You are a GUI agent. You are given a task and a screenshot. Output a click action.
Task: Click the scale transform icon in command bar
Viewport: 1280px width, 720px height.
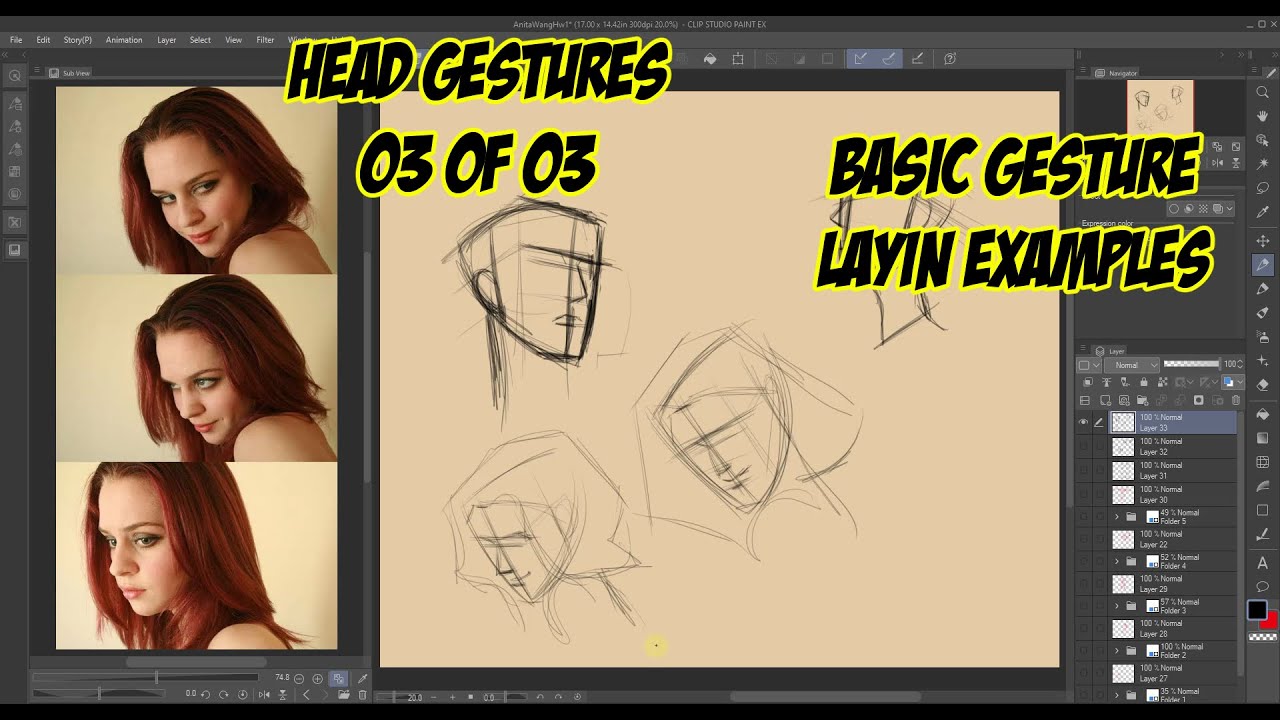[x=738, y=59]
